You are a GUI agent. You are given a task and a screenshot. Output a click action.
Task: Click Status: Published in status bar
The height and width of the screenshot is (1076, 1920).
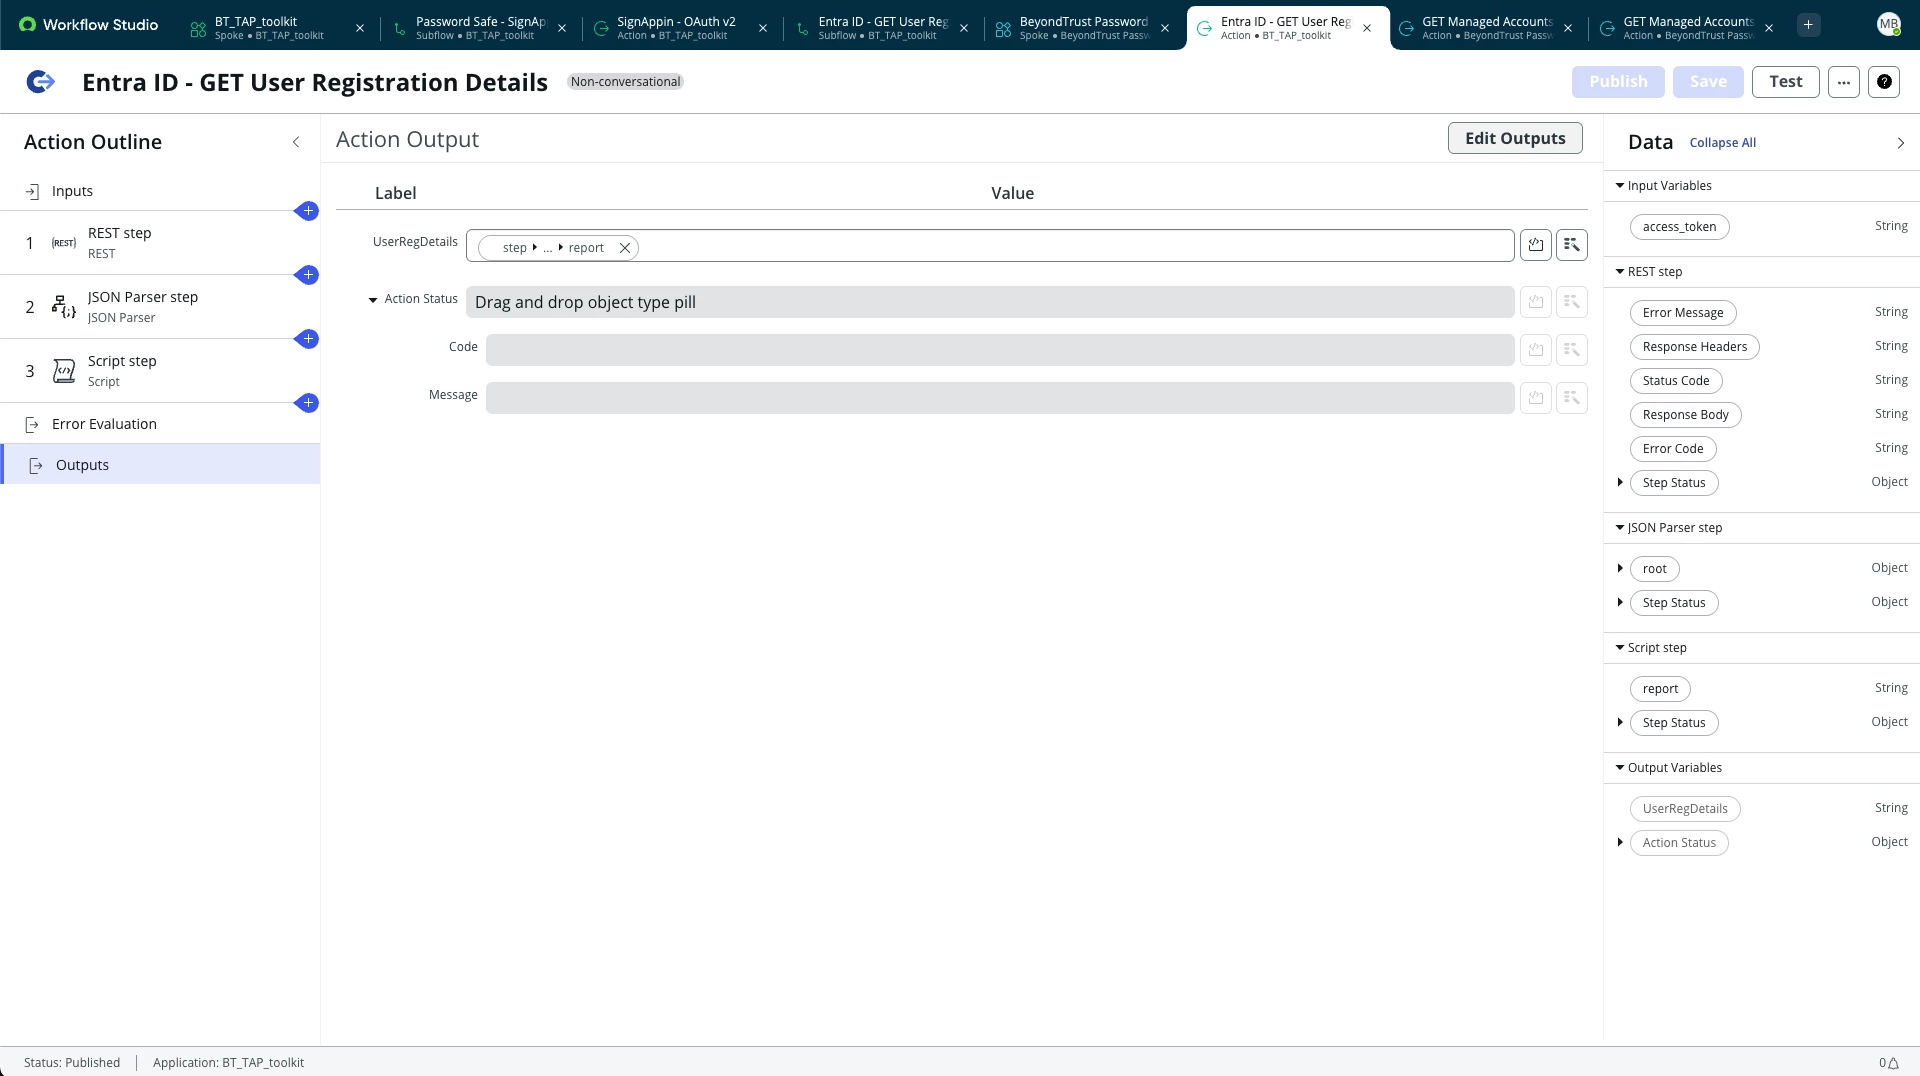[x=72, y=1063]
